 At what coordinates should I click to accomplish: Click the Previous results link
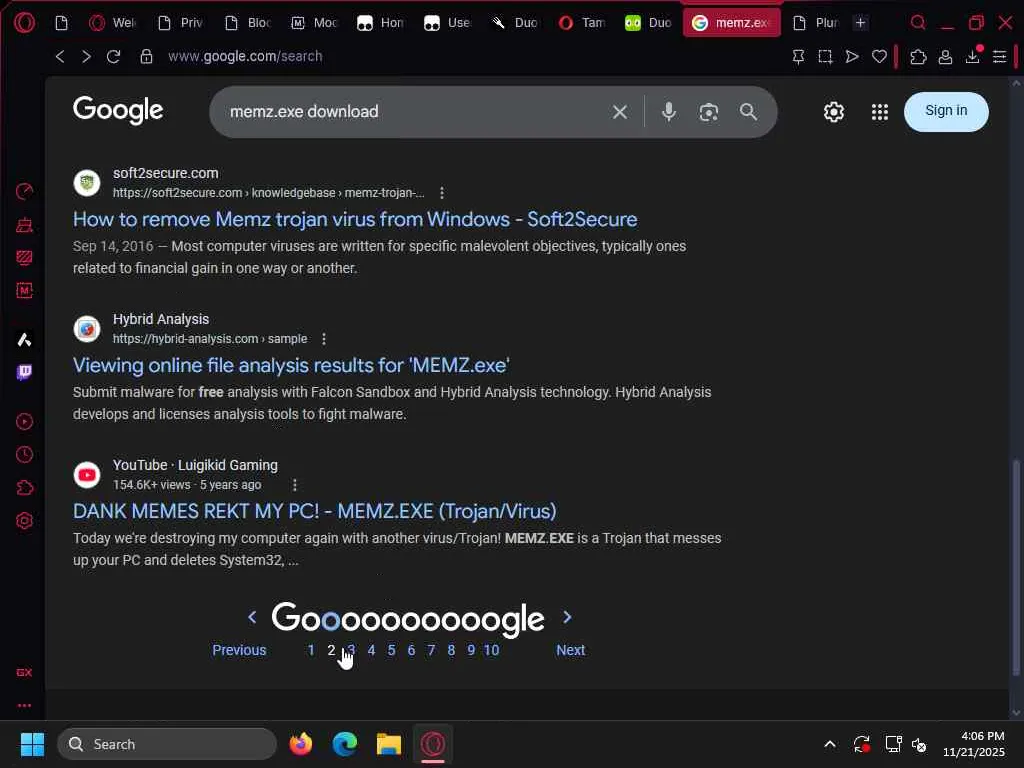pos(239,650)
